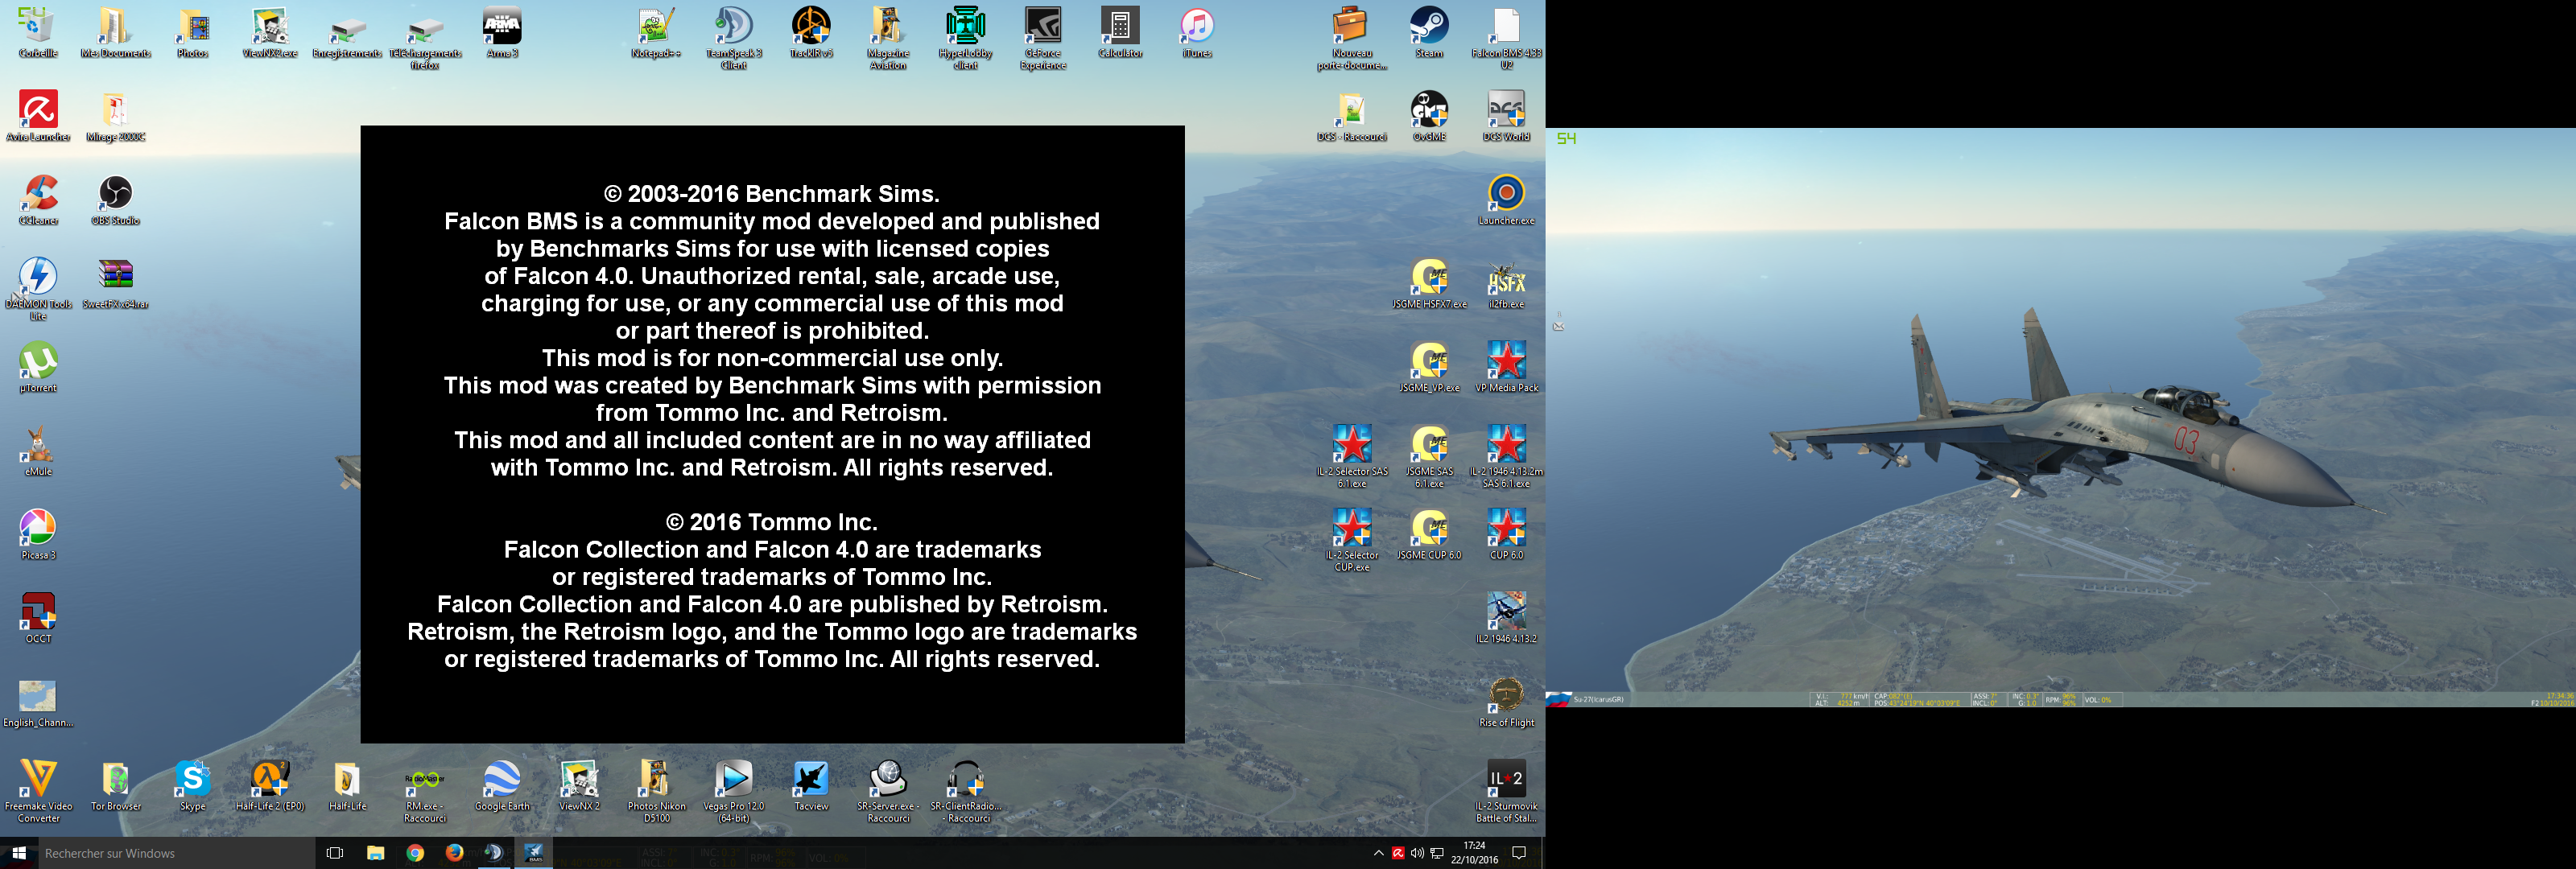Launch IL2 1946 4.13.2 shortcut

click(1506, 618)
